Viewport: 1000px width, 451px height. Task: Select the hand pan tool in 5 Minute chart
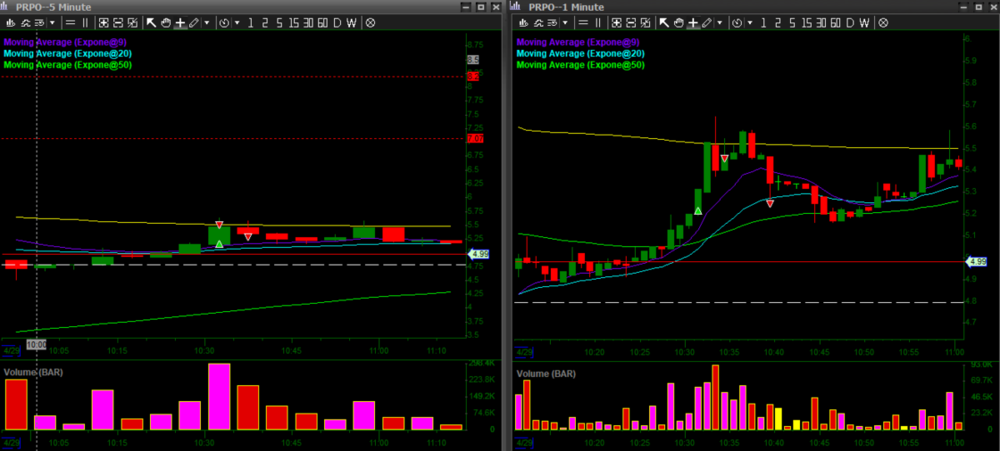[x=165, y=22]
